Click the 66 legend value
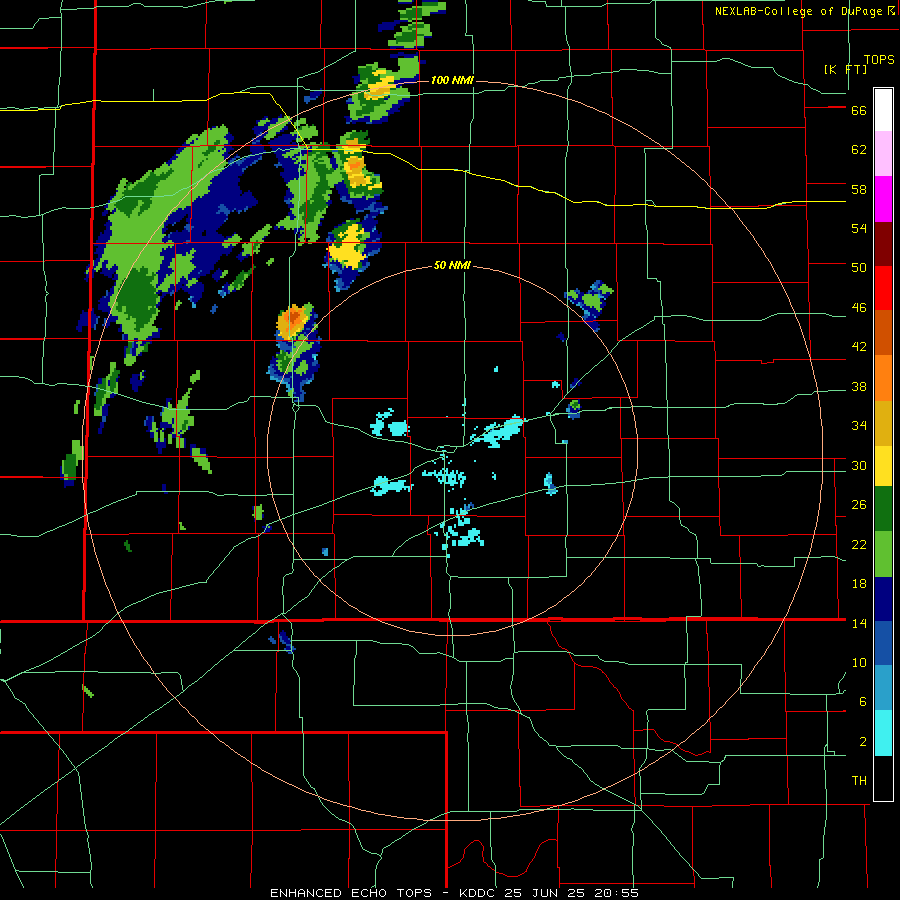 (x=859, y=111)
